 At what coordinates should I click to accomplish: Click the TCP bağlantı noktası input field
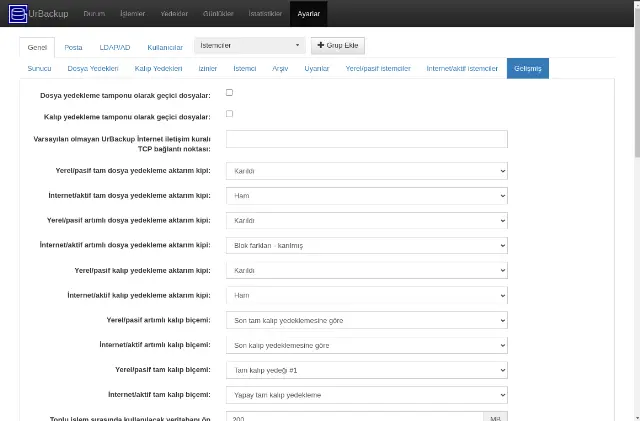click(367, 139)
